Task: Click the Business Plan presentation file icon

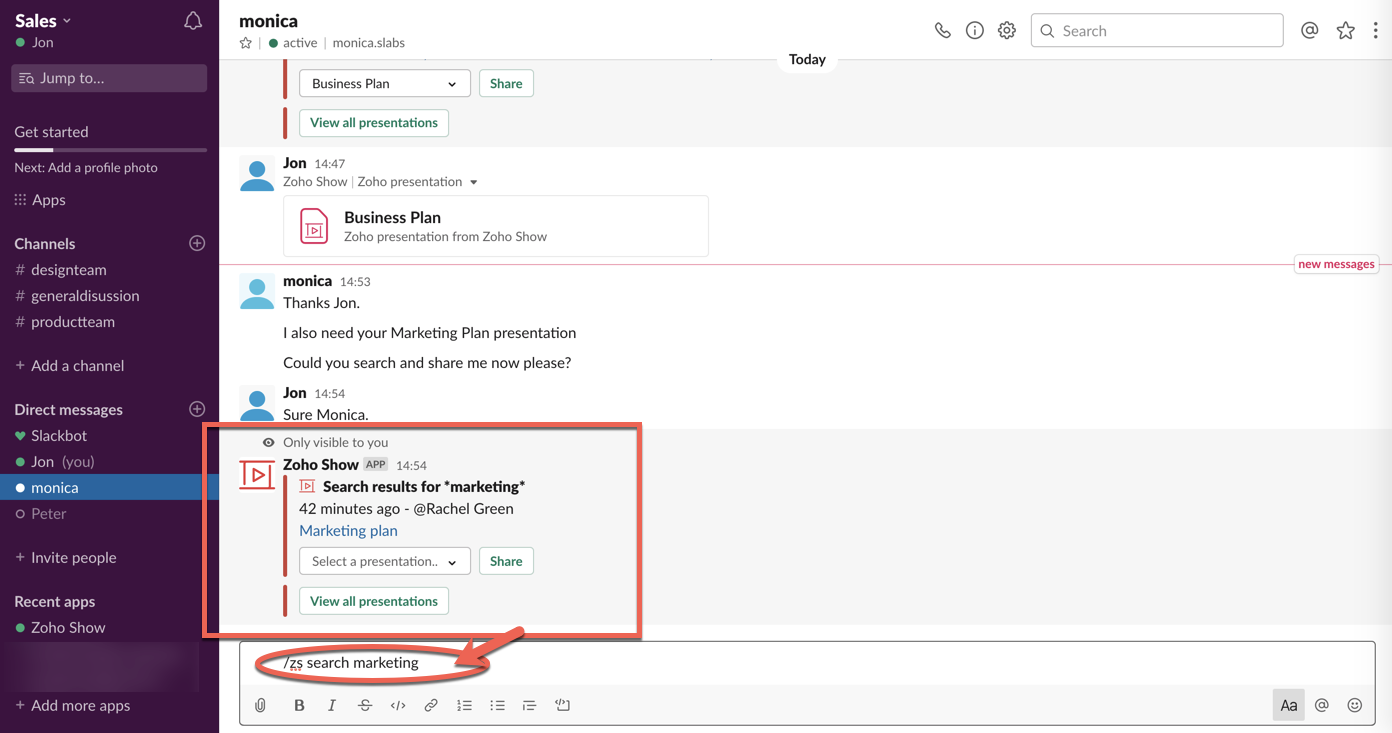Action: 314,226
